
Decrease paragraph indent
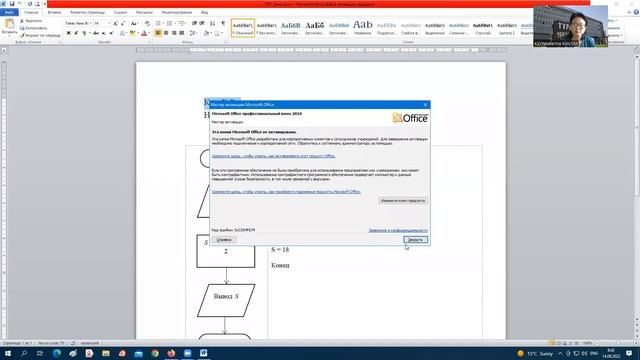pos(195,24)
